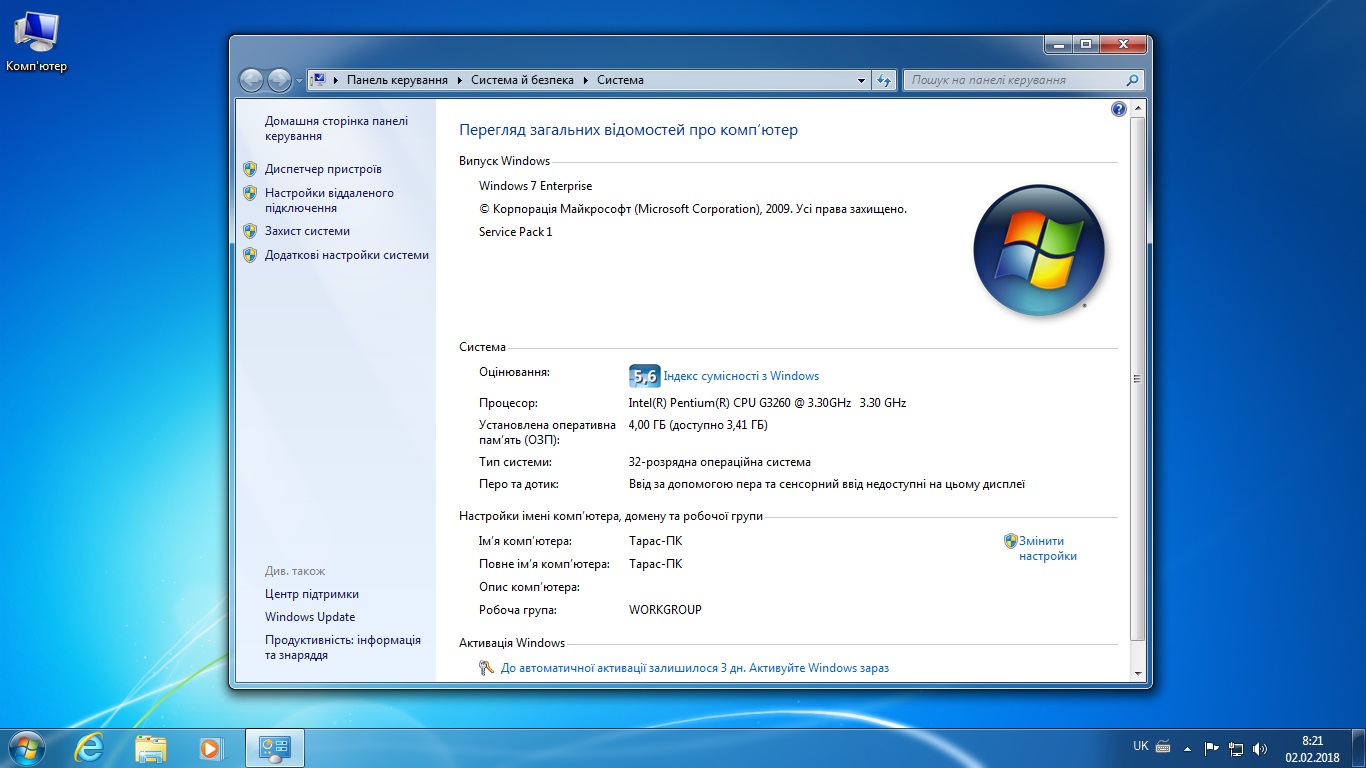The width and height of the screenshot is (1366, 768).
Task: Launch Windows Media Player from the taskbar
Action: [211, 747]
